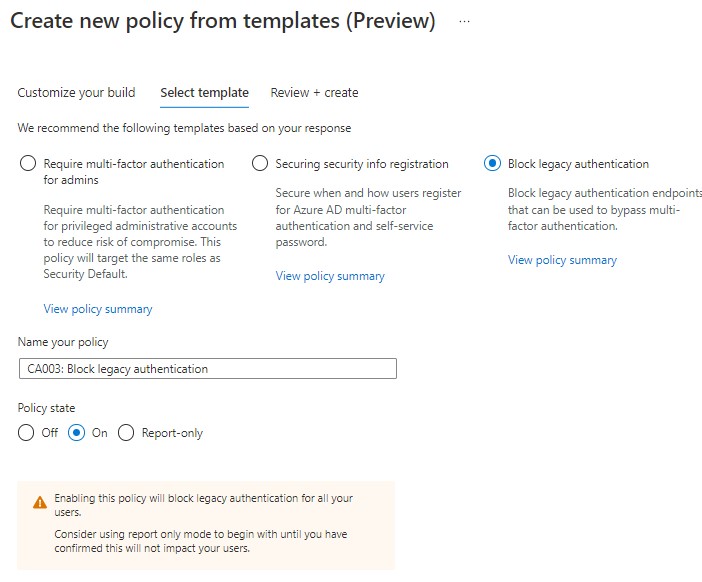
Task: View policy summary for Securing security info registration
Action: pos(330,276)
